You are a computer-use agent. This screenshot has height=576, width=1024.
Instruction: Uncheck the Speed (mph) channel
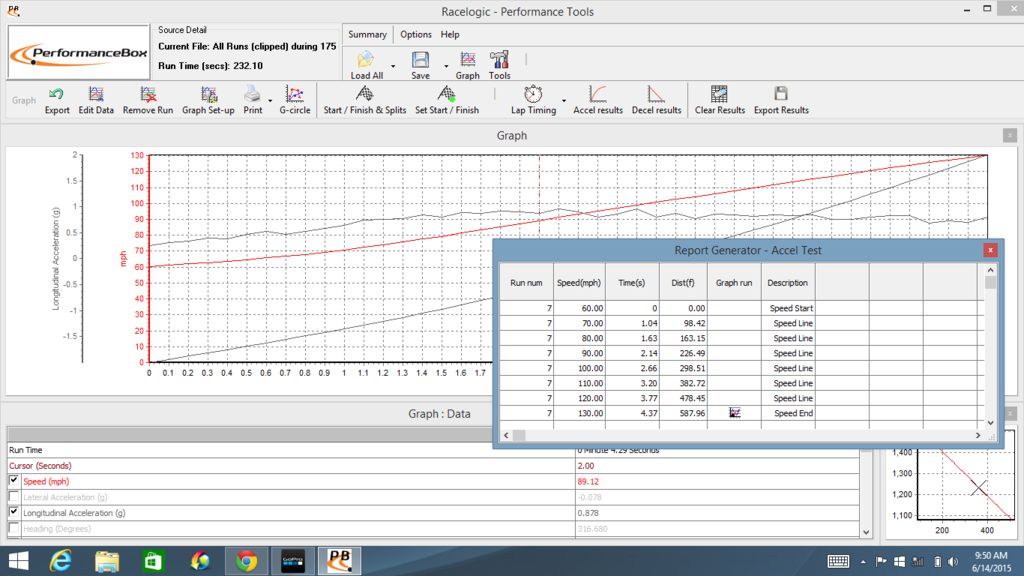click(x=14, y=481)
